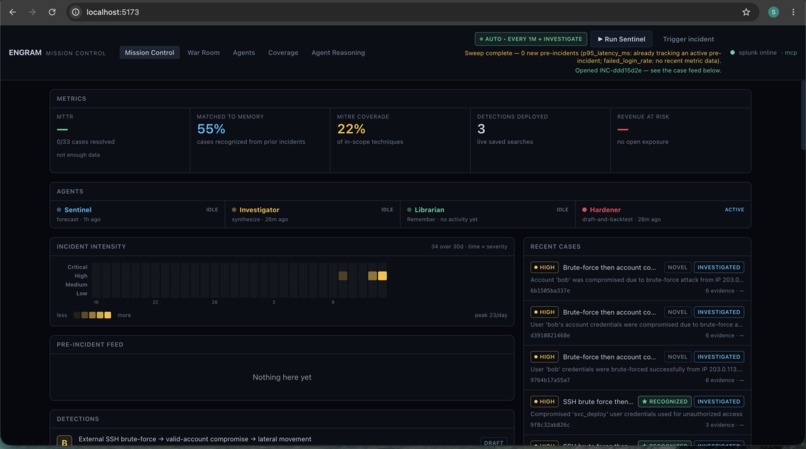
Task: Open the Chrome profile avatar
Action: 773,12
